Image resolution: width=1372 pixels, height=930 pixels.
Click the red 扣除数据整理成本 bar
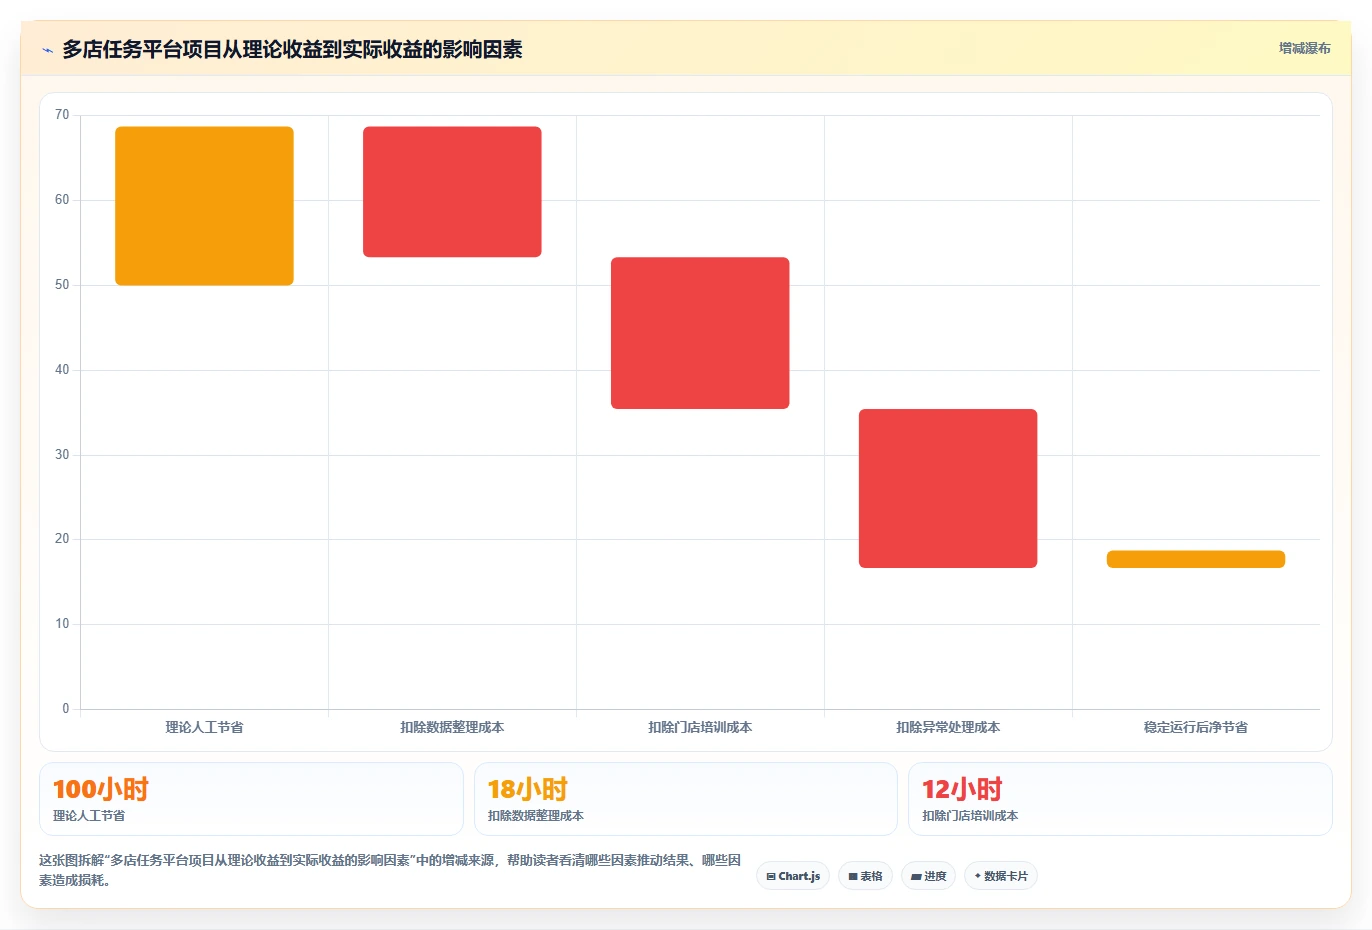(452, 192)
